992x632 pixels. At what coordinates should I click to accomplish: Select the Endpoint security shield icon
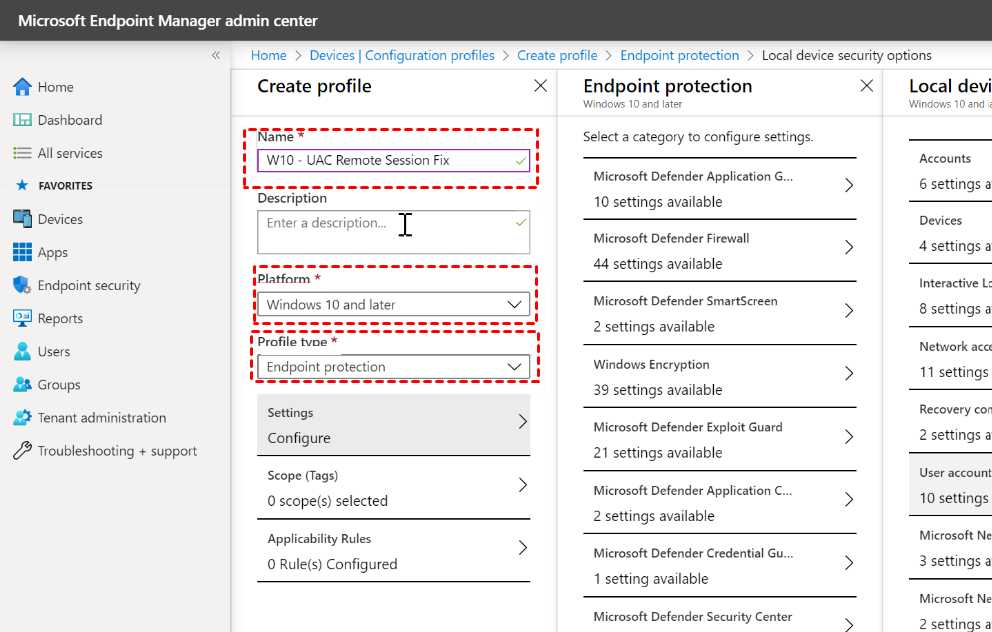[22, 285]
